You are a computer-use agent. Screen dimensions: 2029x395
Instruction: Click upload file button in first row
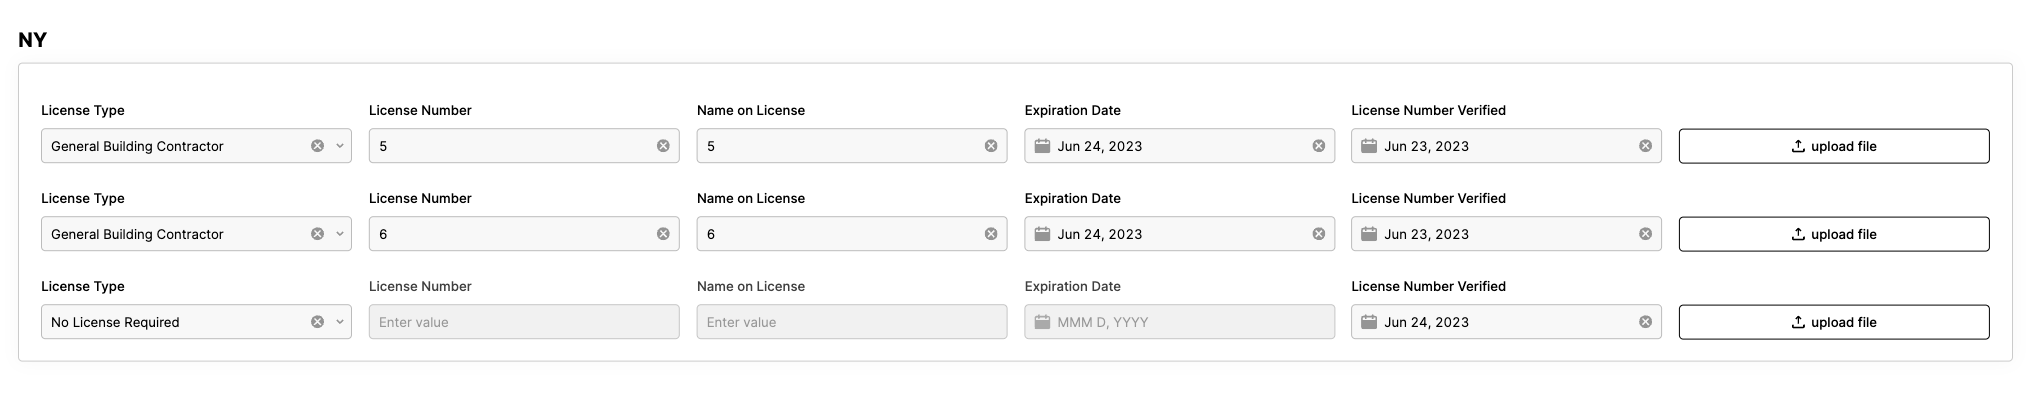pyautogui.click(x=1834, y=146)
